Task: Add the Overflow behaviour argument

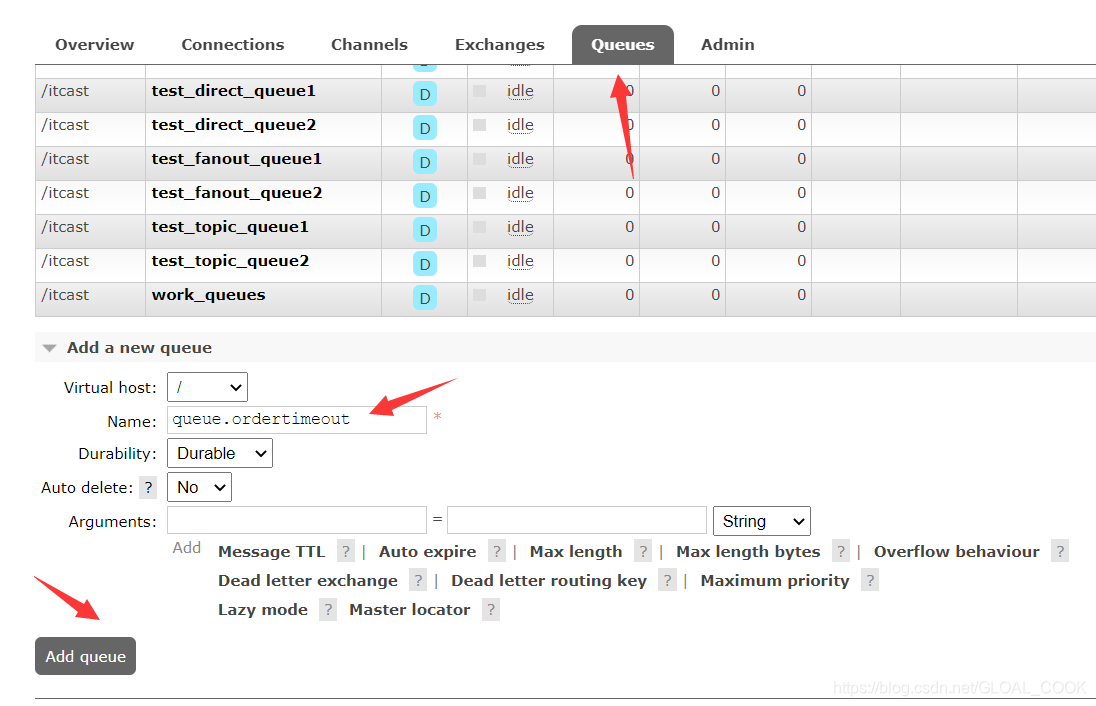Action: click(957, 552)
